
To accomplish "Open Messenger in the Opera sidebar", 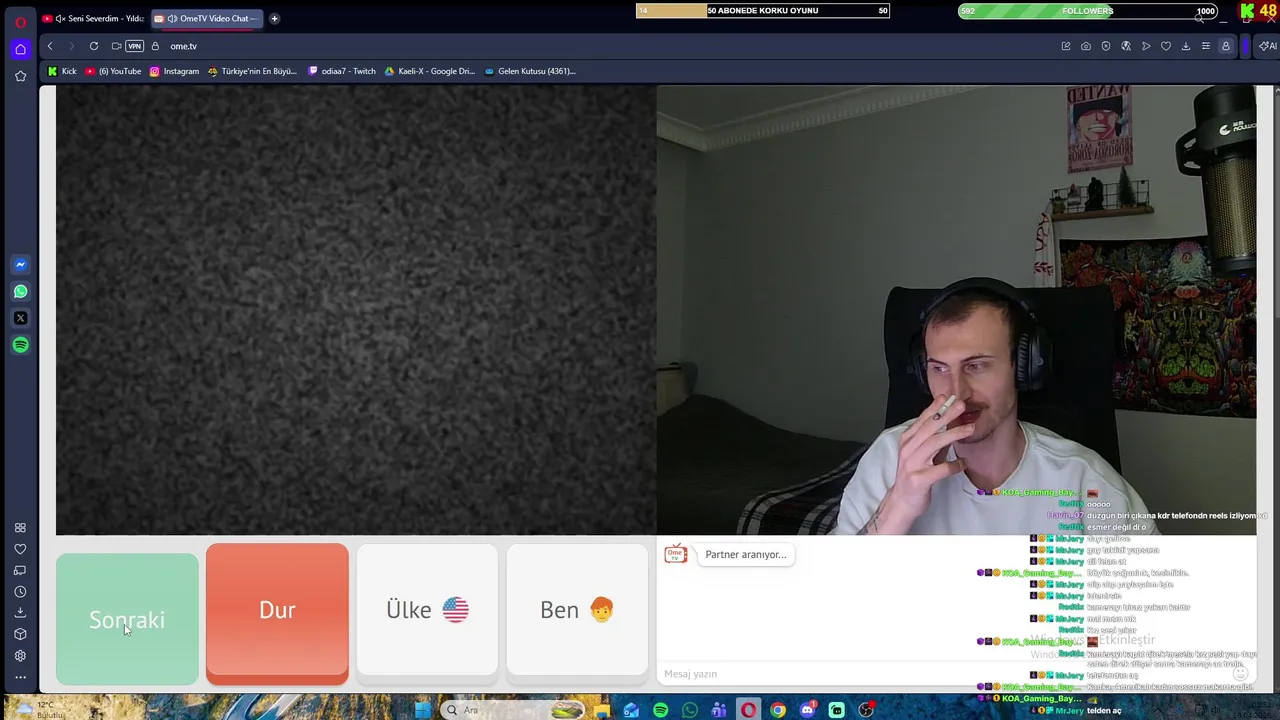I will click(x=20, y=265).
